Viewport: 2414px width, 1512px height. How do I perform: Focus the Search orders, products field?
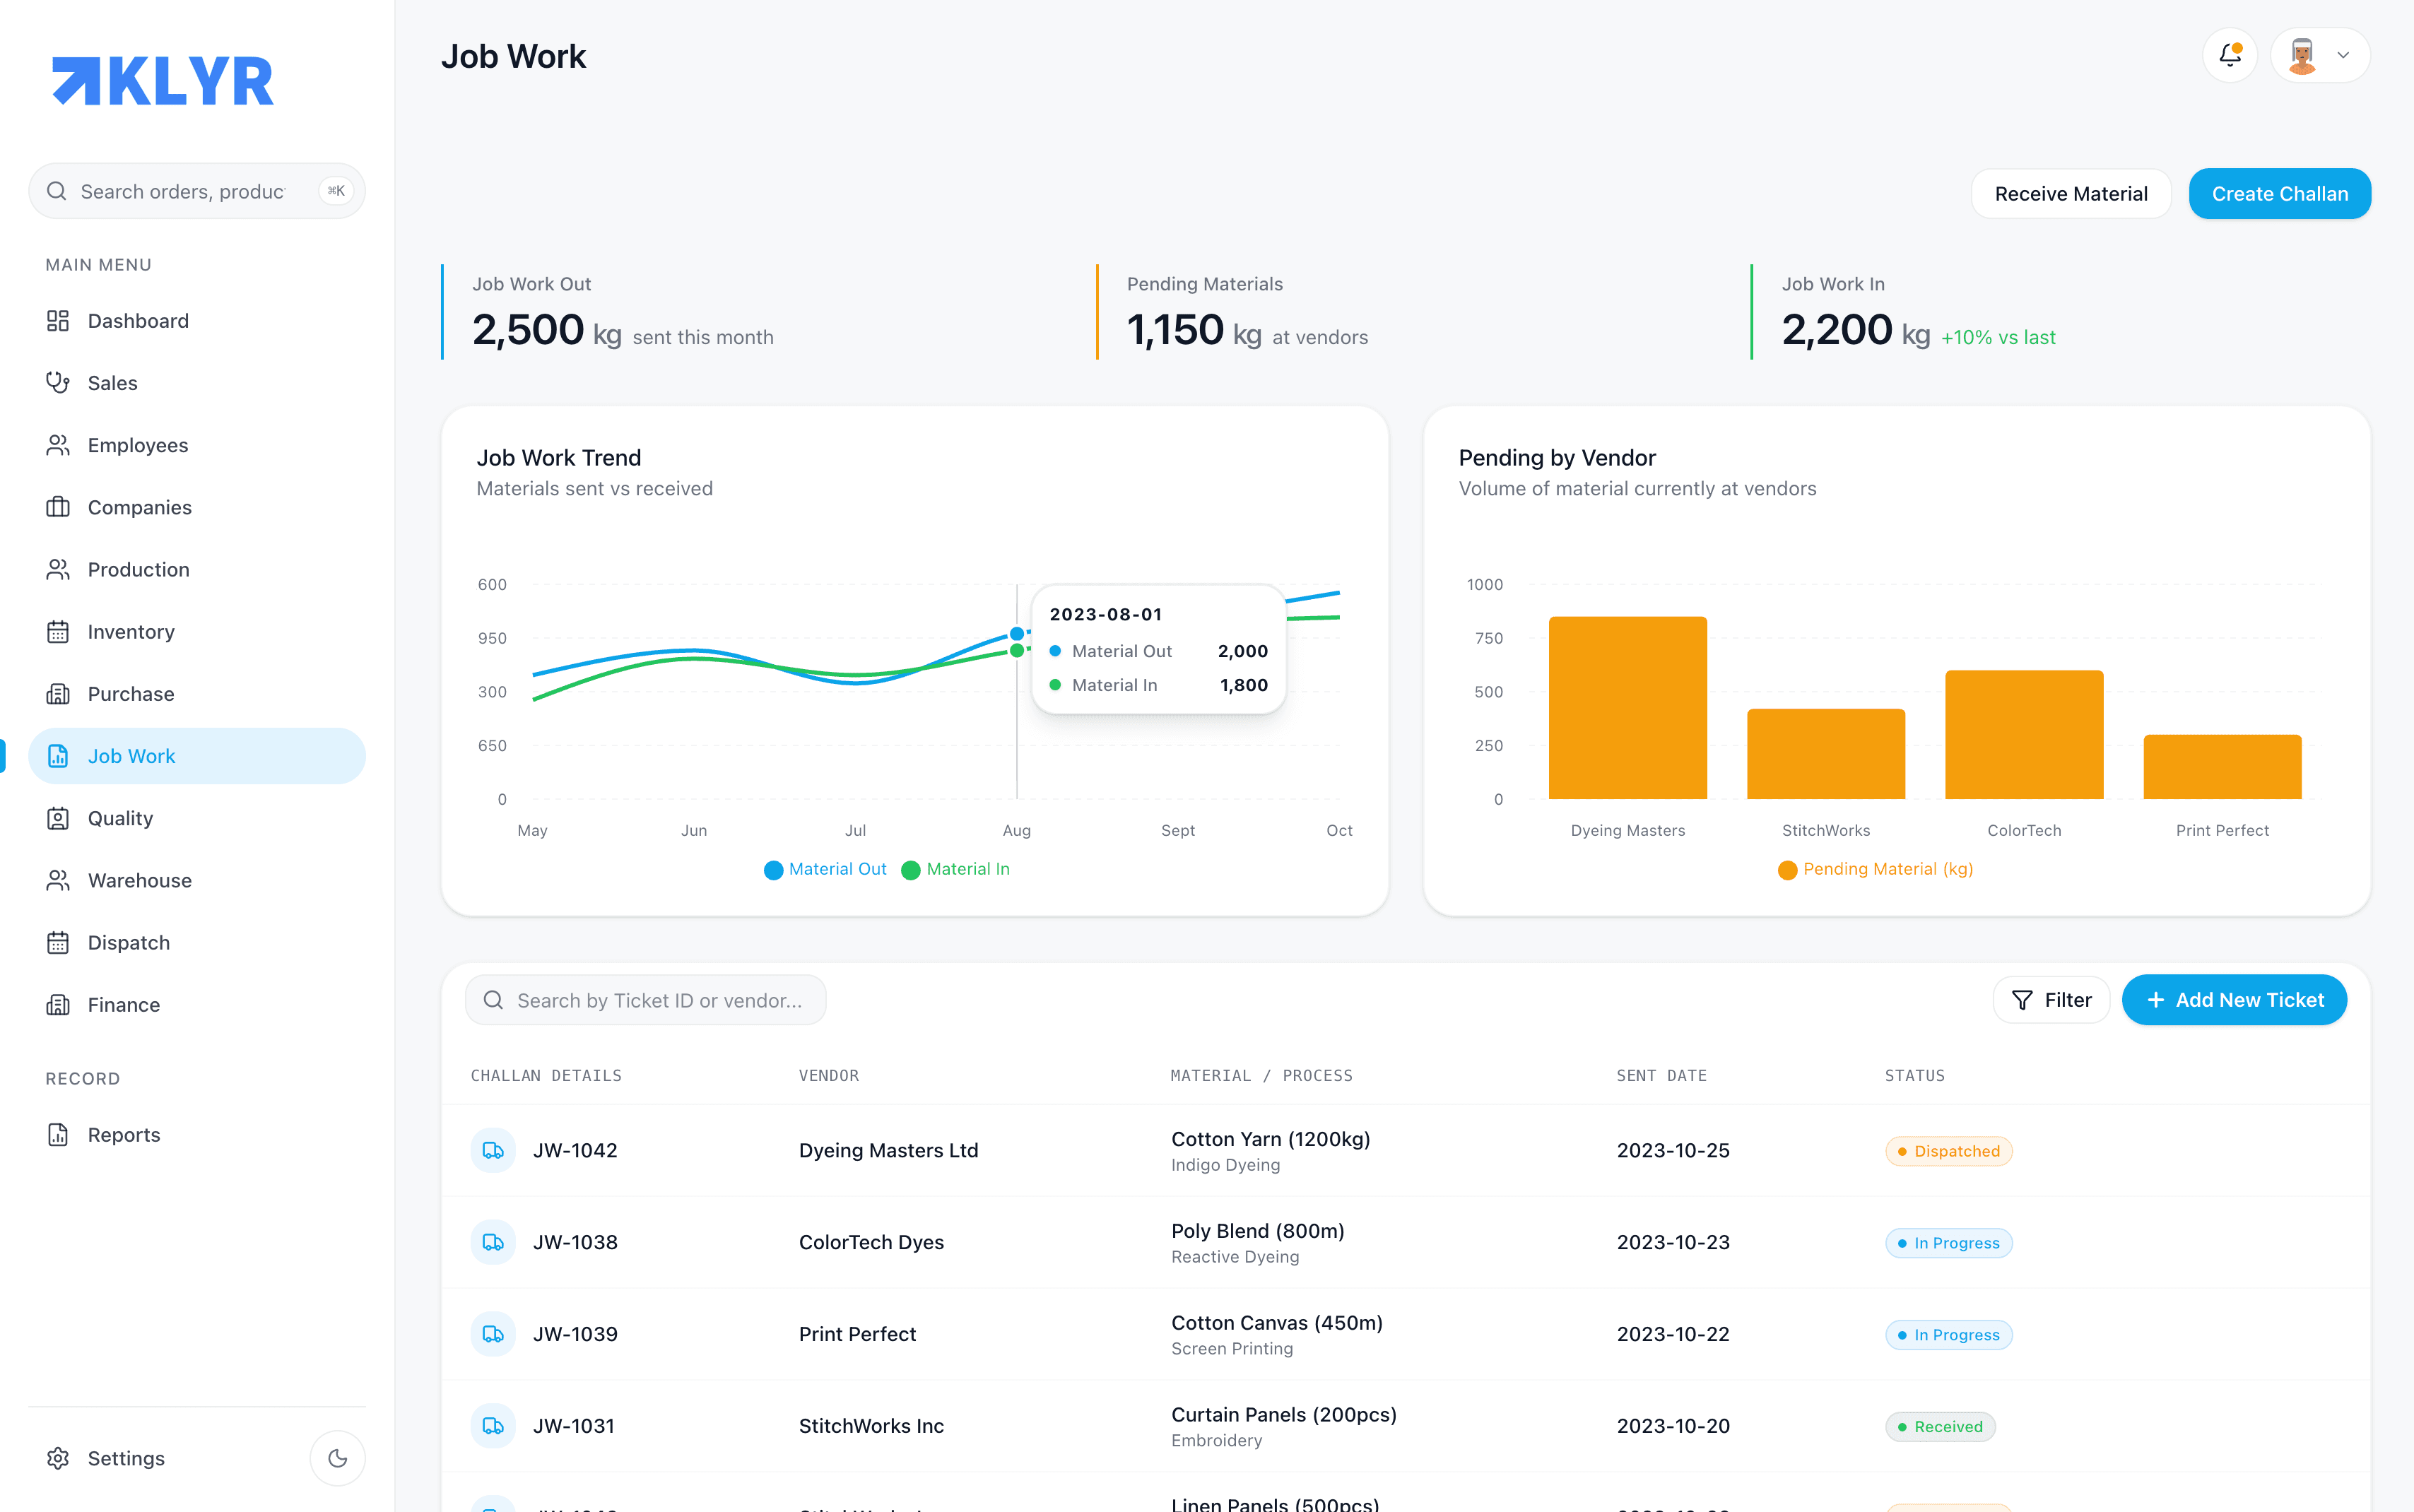click(x=197, y=191)
